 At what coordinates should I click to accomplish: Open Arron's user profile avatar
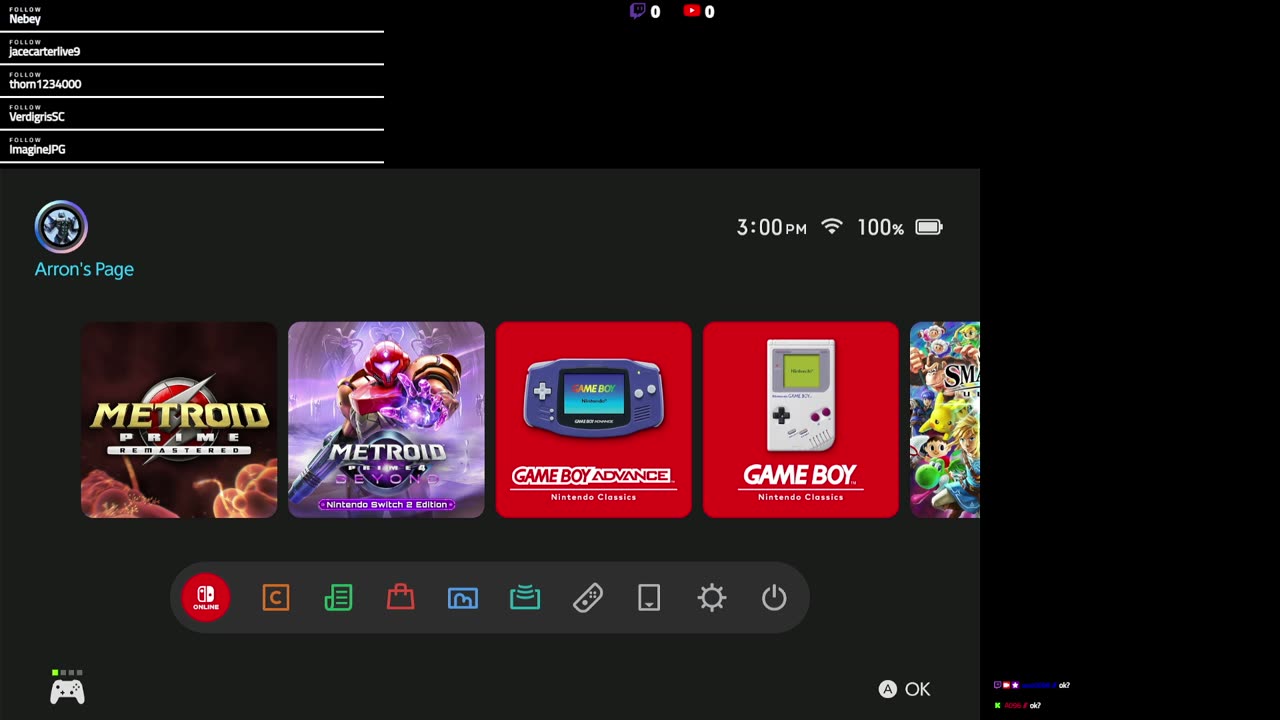coord(61,227)
